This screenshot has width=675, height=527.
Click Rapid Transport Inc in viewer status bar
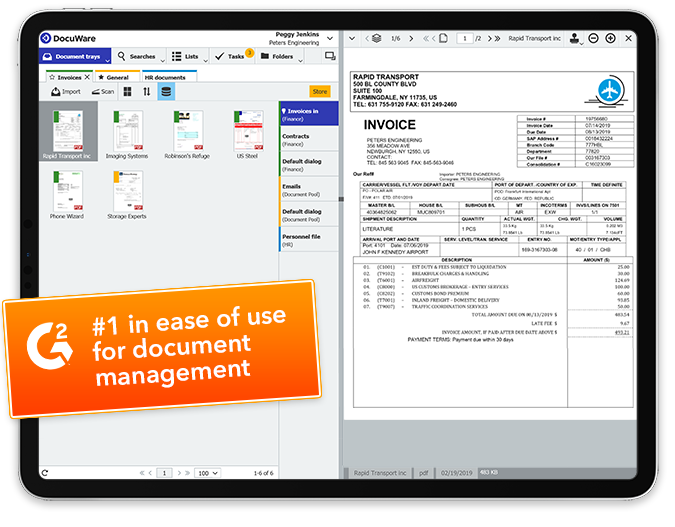380,473
